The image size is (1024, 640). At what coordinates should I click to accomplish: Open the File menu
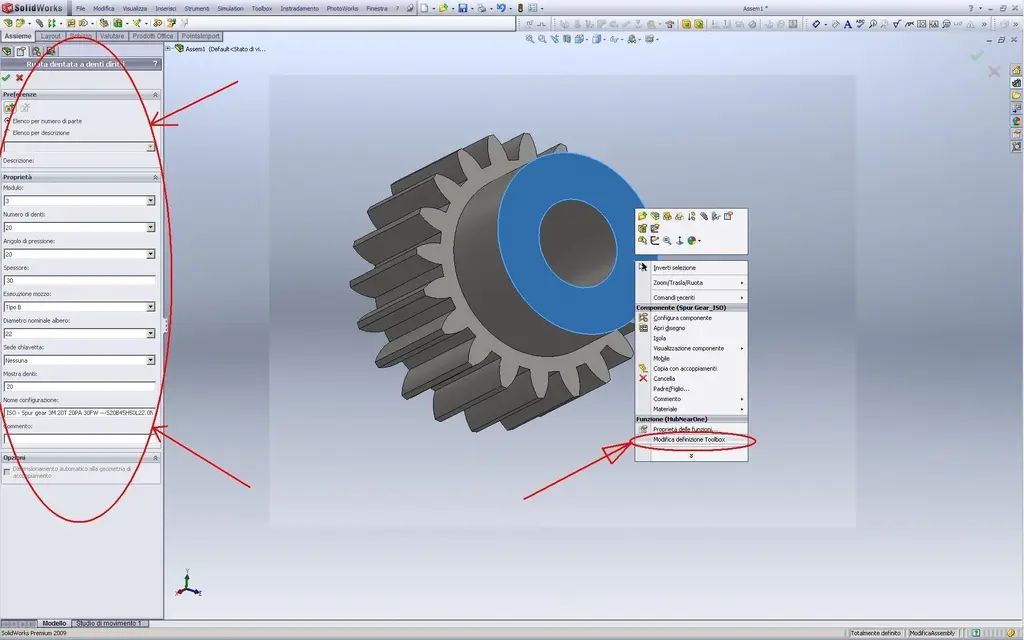(80, 8)
